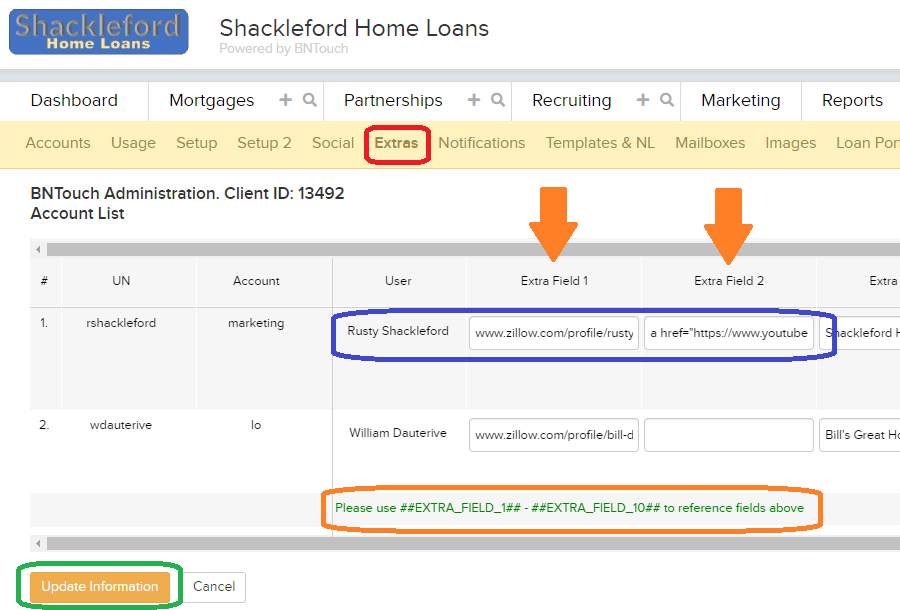900x610 pixels.
Task: Click William Dauterive's empty Extra Field 2
Action: pyautogui.click(x=729, y=435)
